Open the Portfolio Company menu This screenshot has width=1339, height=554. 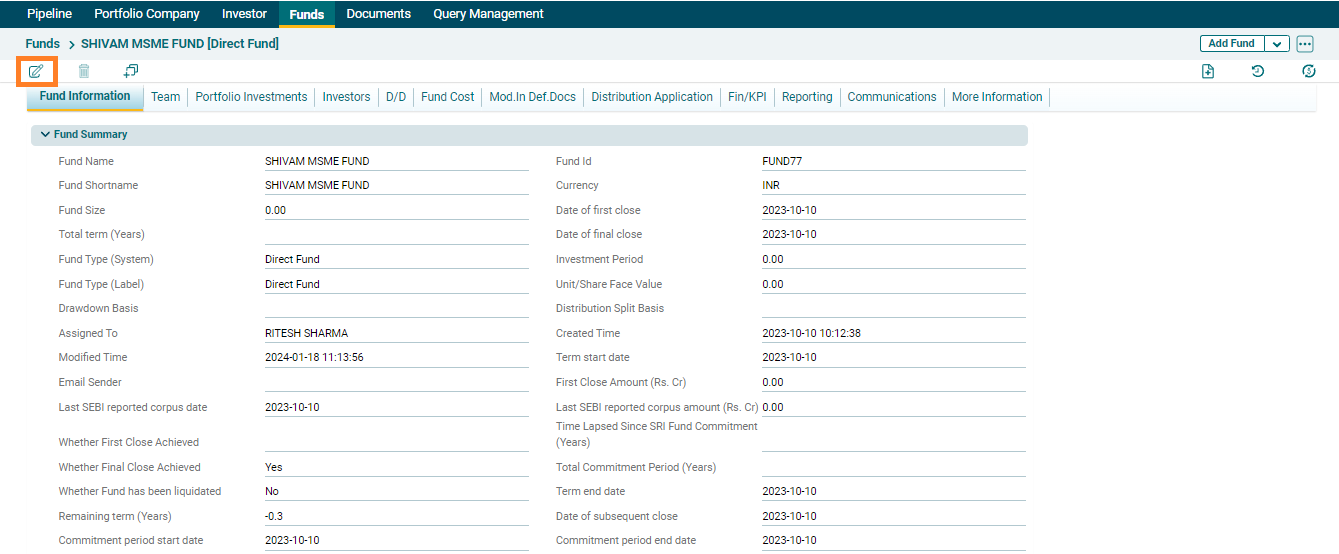tap(147, 14)
